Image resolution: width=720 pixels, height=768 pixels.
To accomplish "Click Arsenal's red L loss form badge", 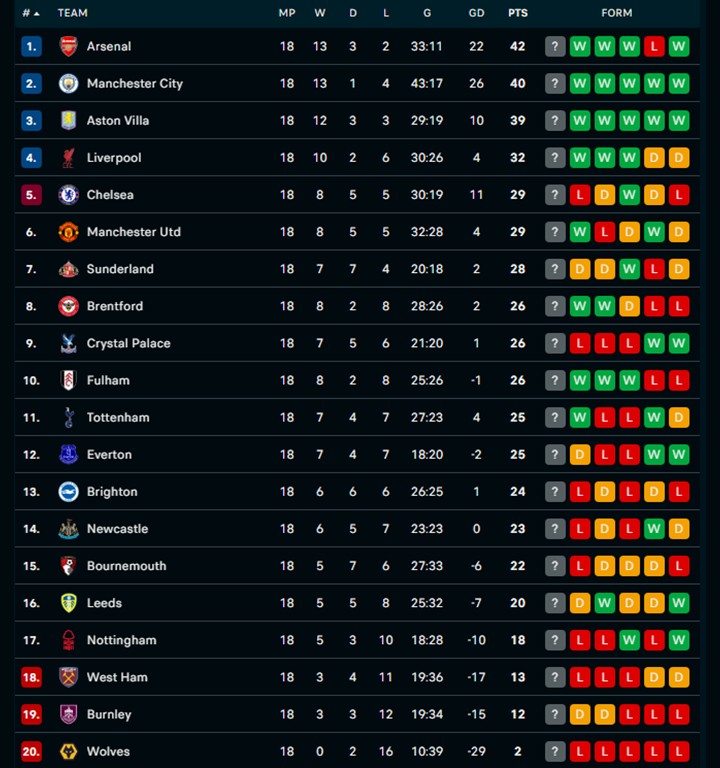I will point(654,46).
